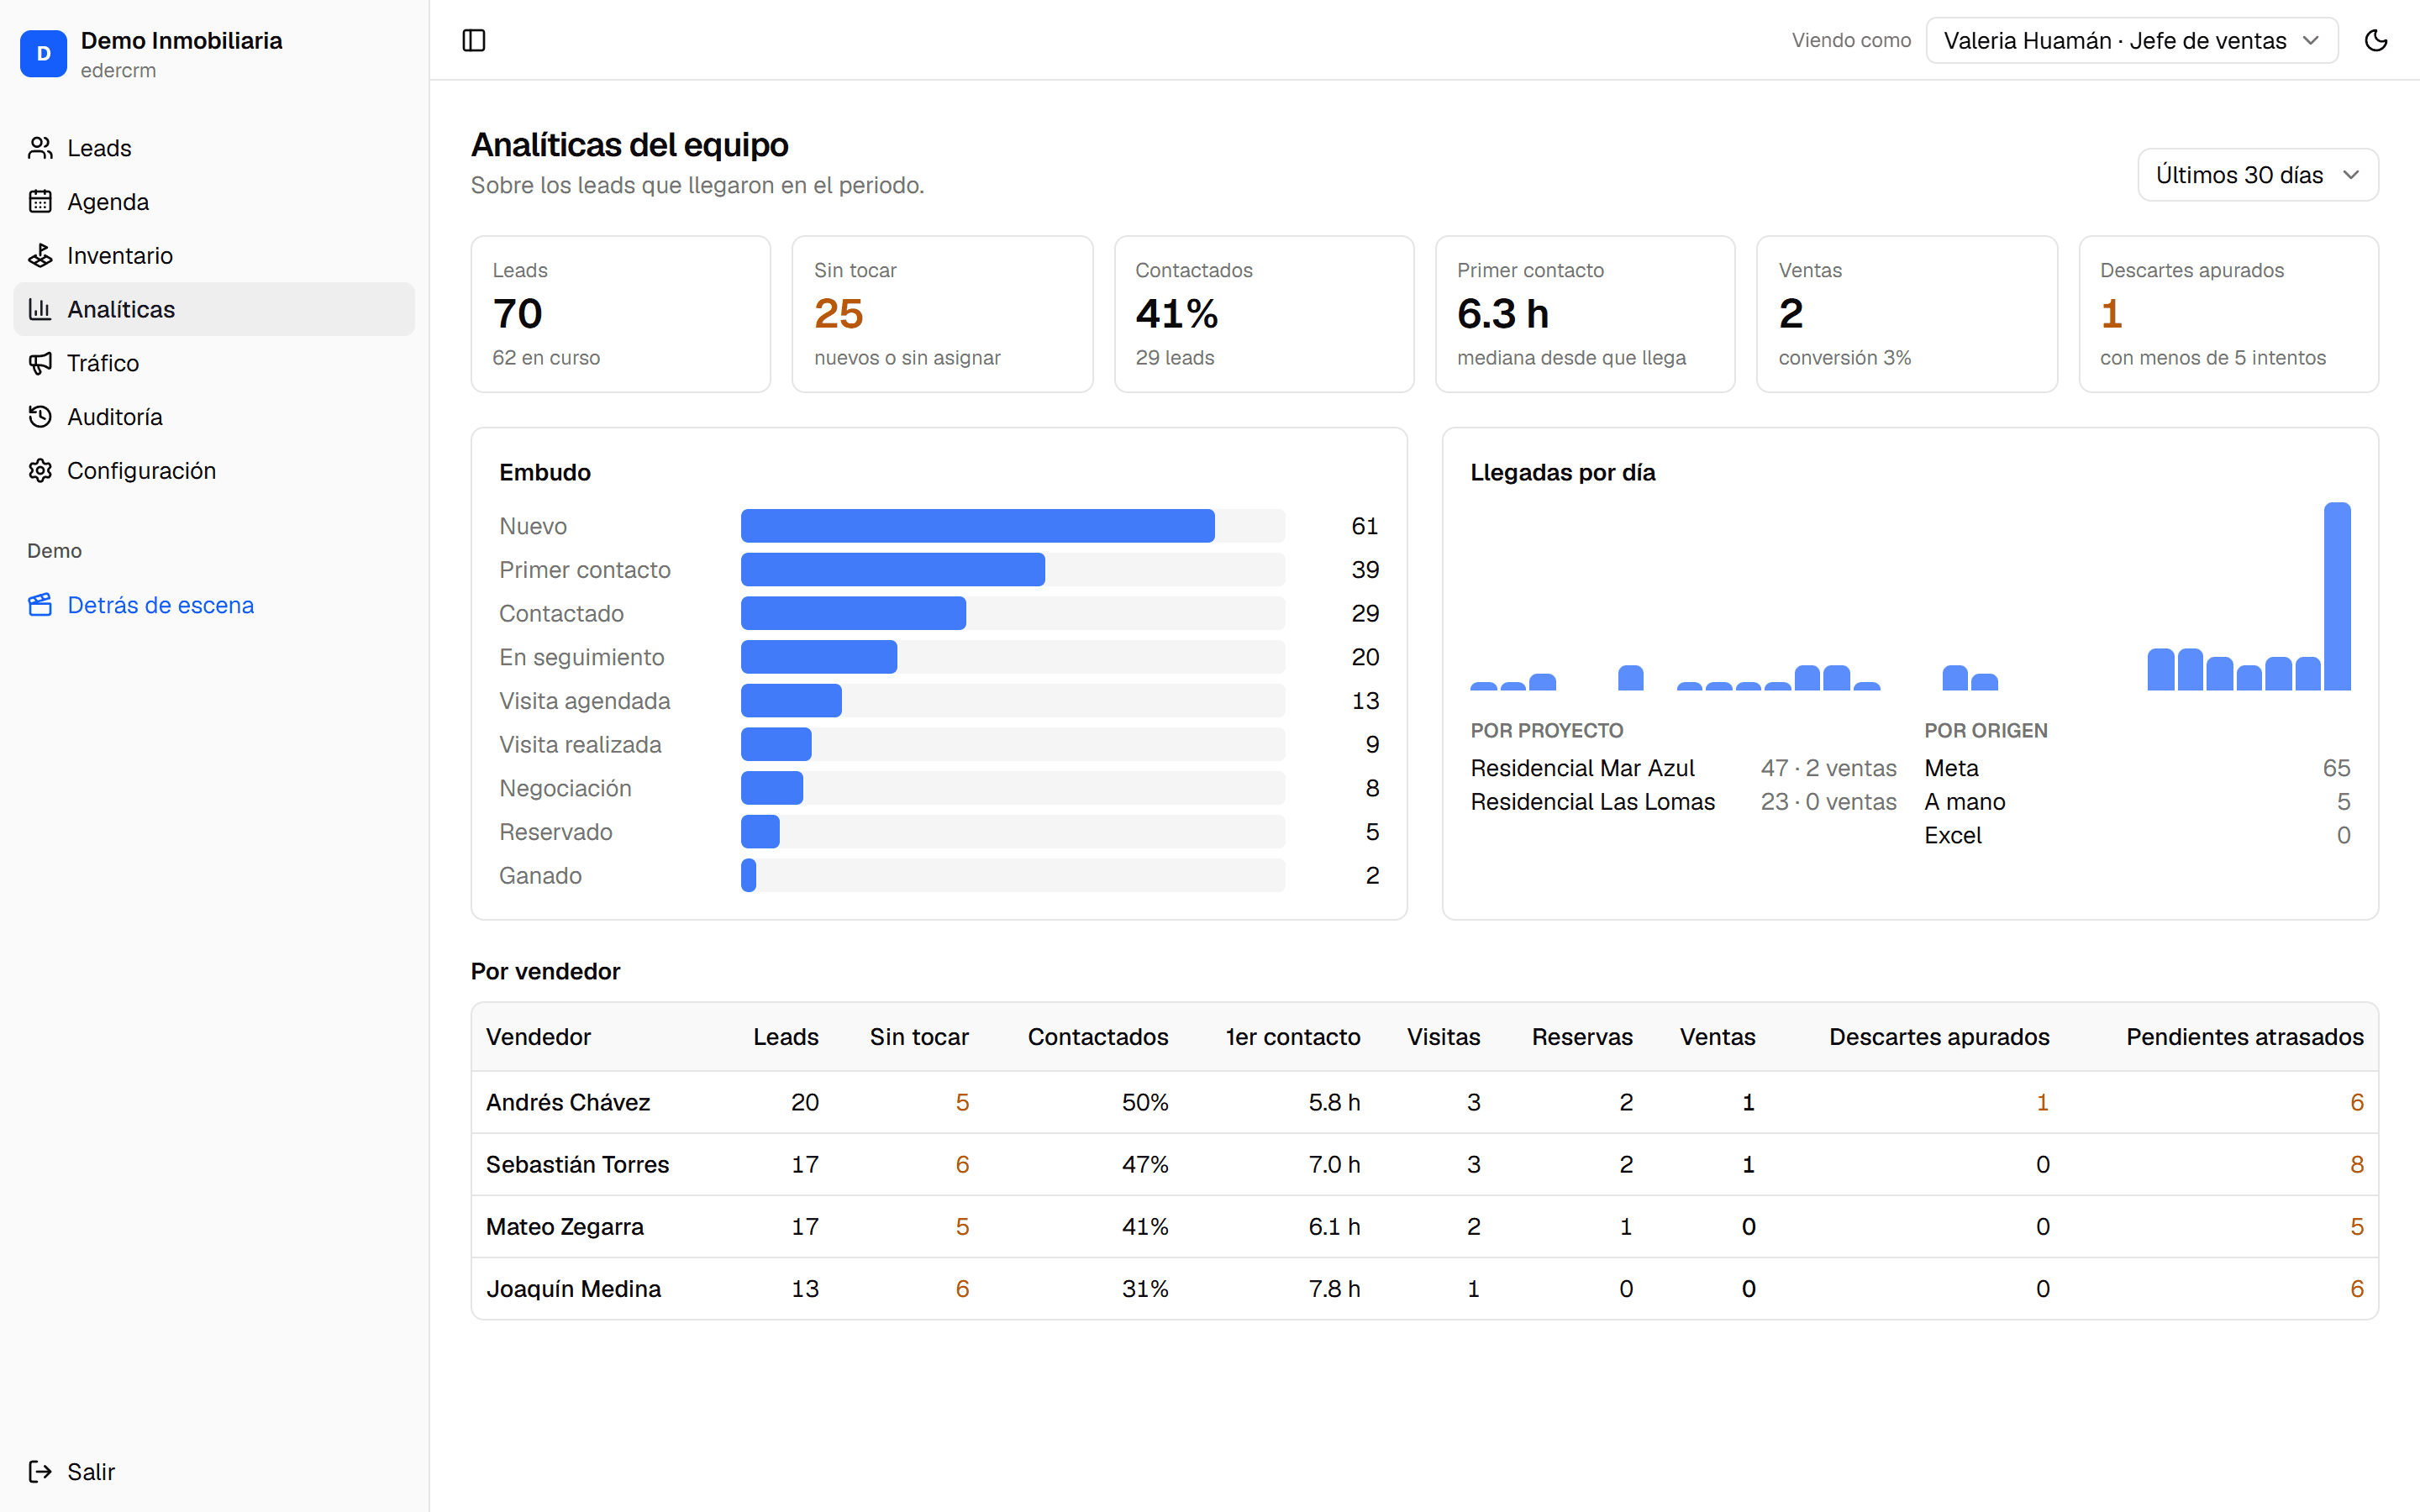Open the Viendo como user dropdown
The width and height of the screenshot is (2420, 1512).
point(2131,40)
